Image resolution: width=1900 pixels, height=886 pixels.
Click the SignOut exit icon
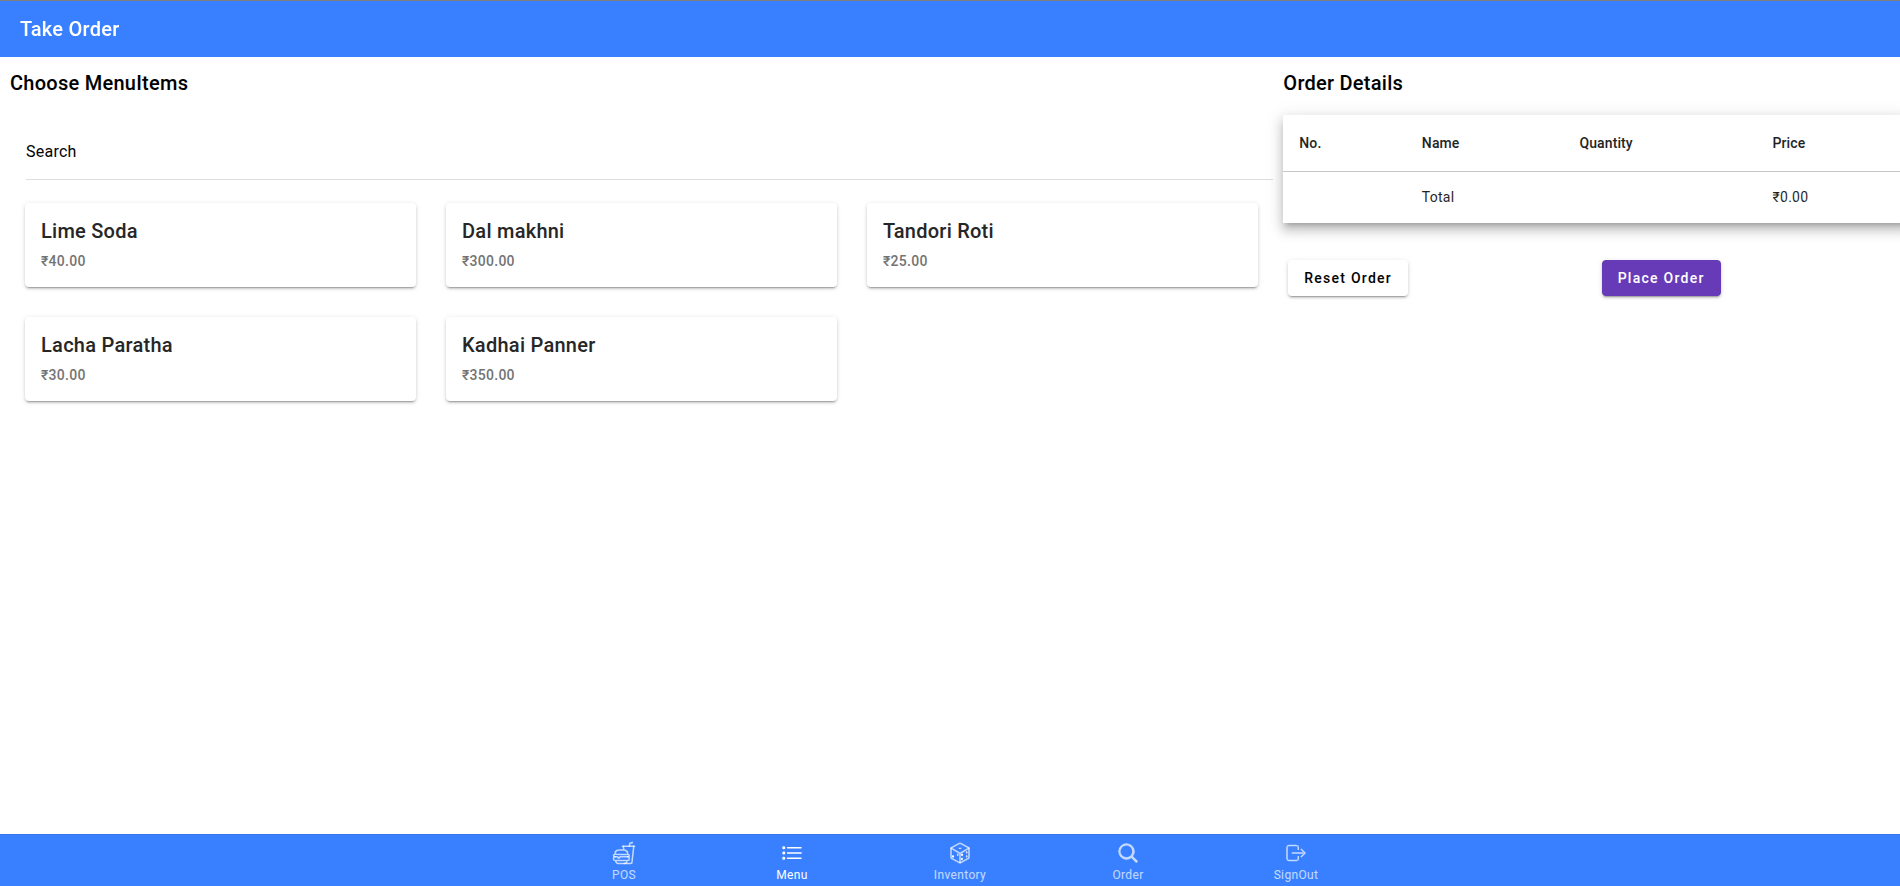click(x=1295, y=853)
